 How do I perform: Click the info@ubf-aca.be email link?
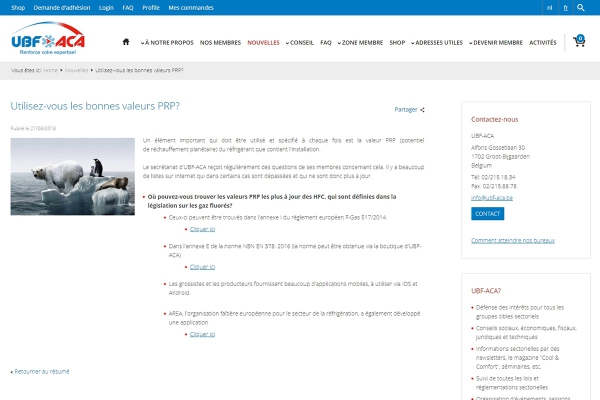coord(492,198)
